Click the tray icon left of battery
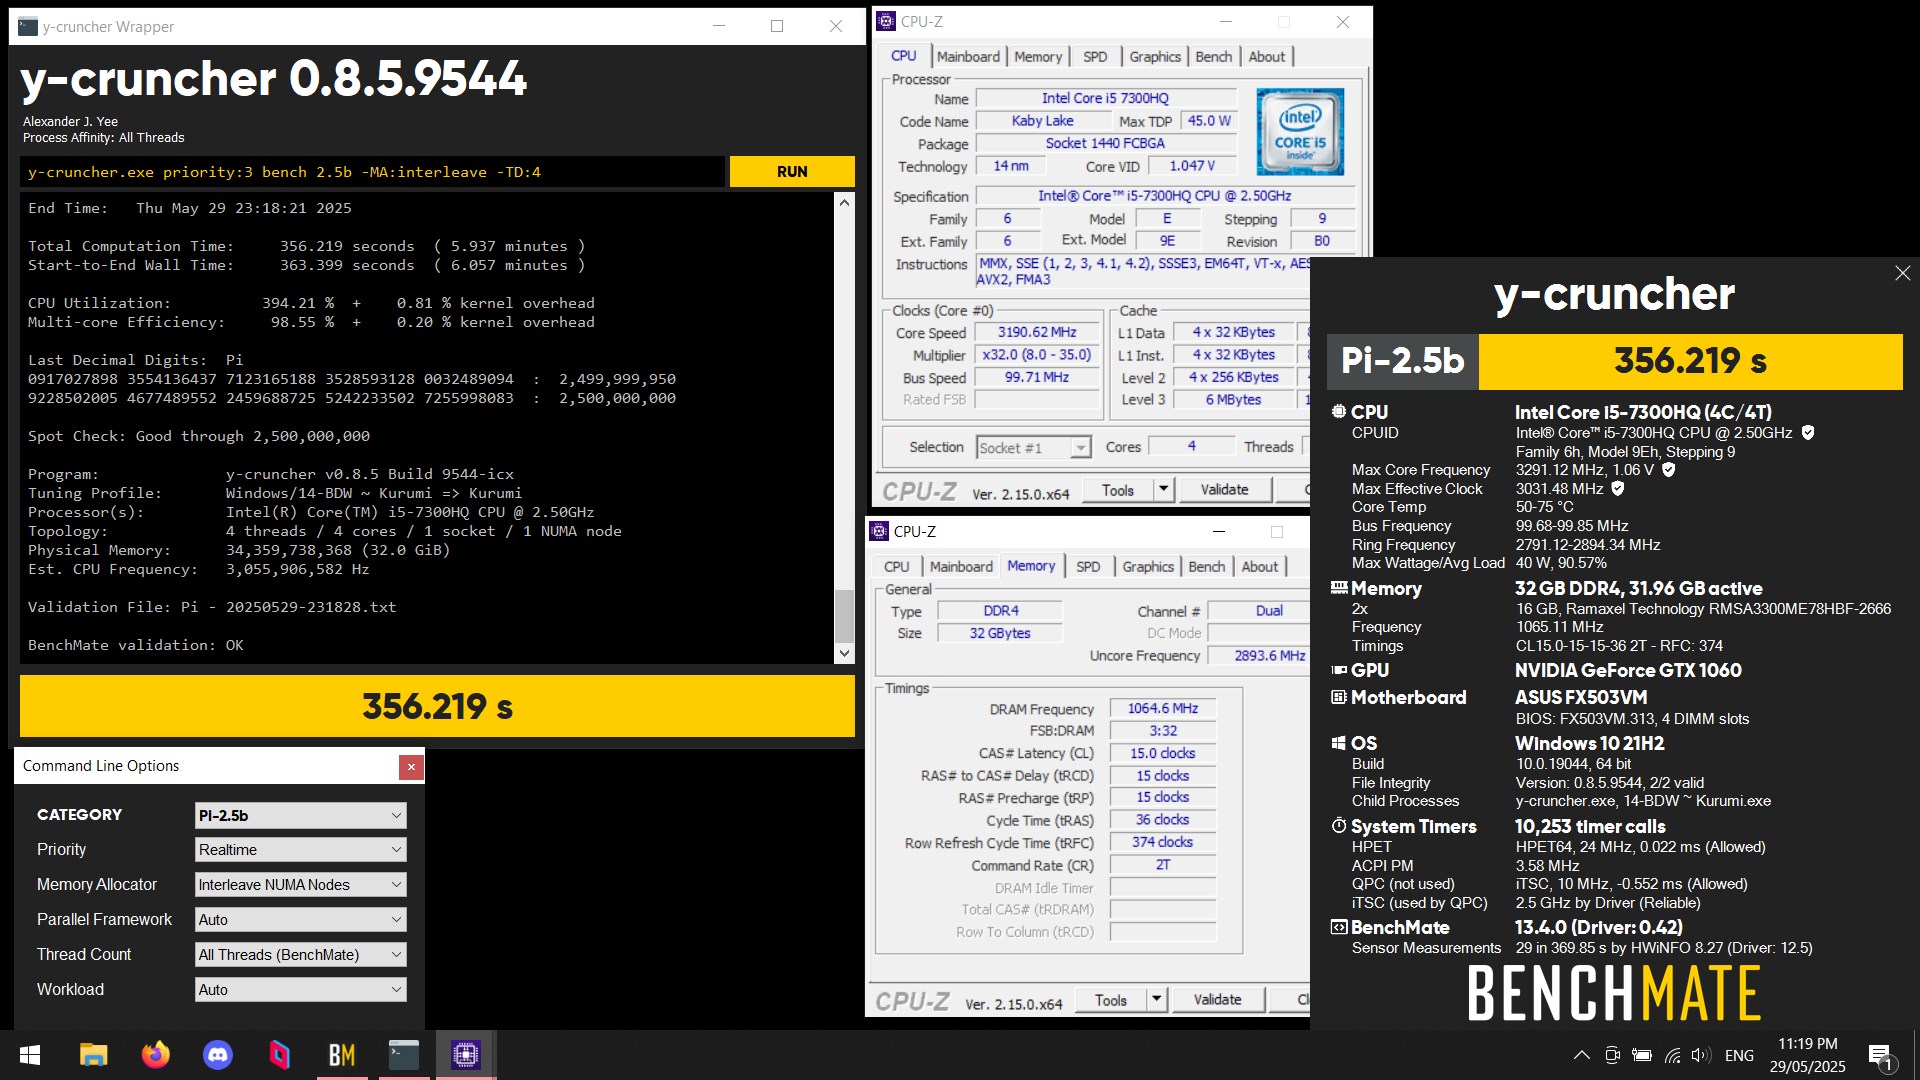 point(1612,1055)
